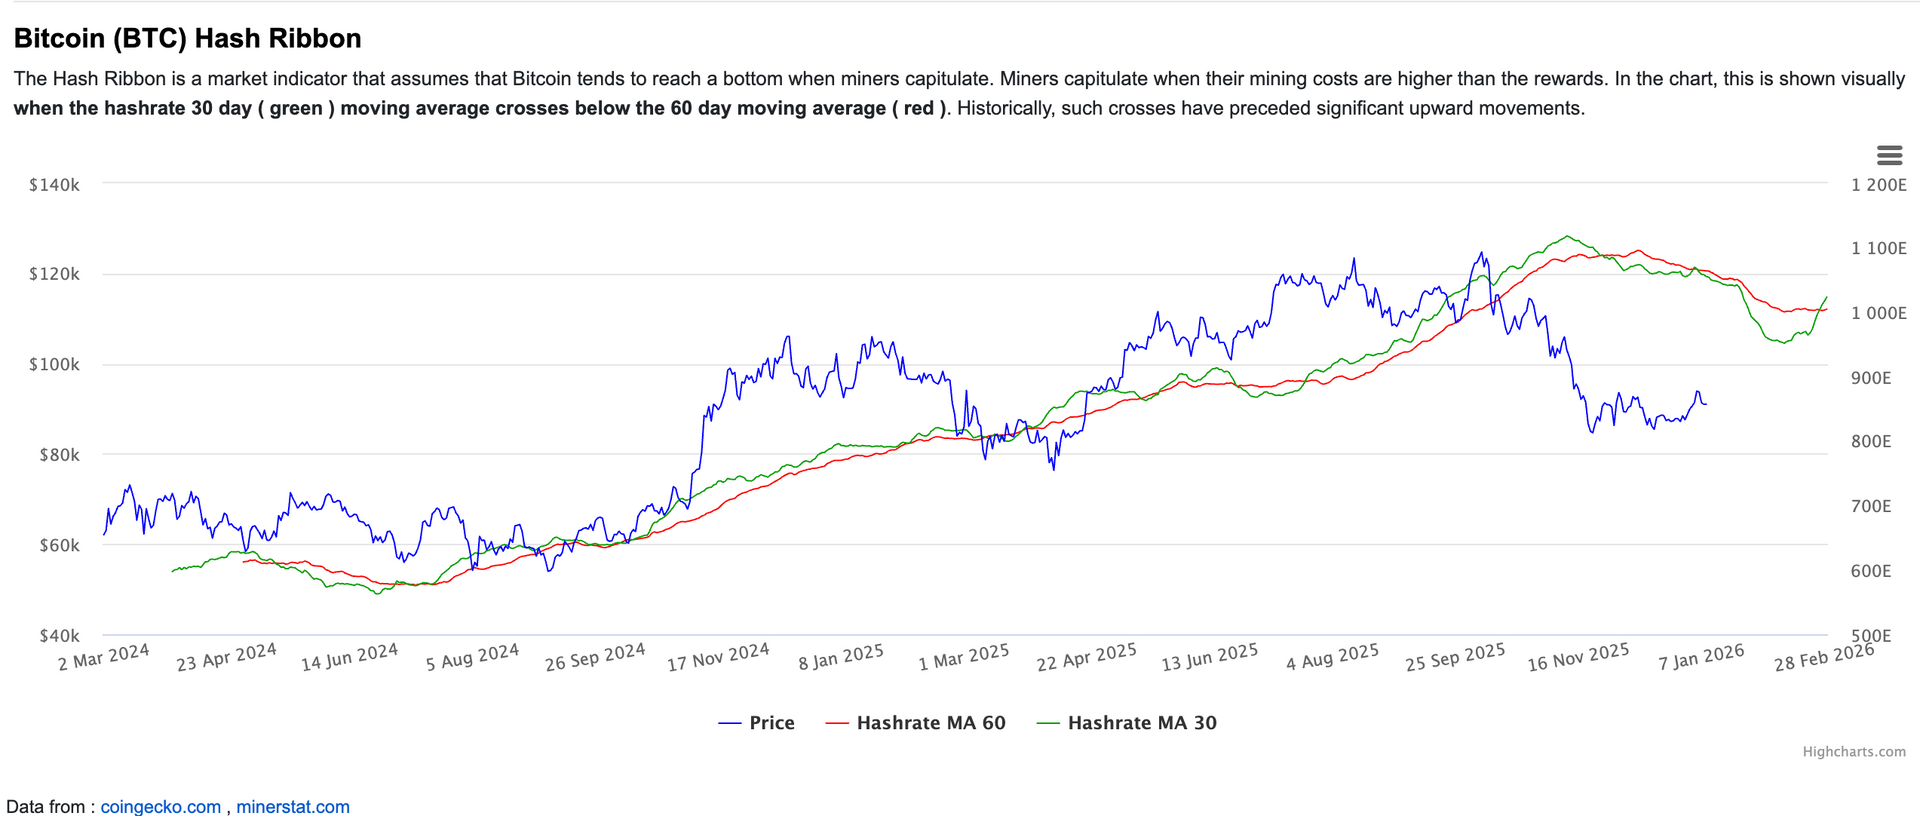Open the minerstat.com data source link
The image size is (1920, 816).
pos(293,806)
